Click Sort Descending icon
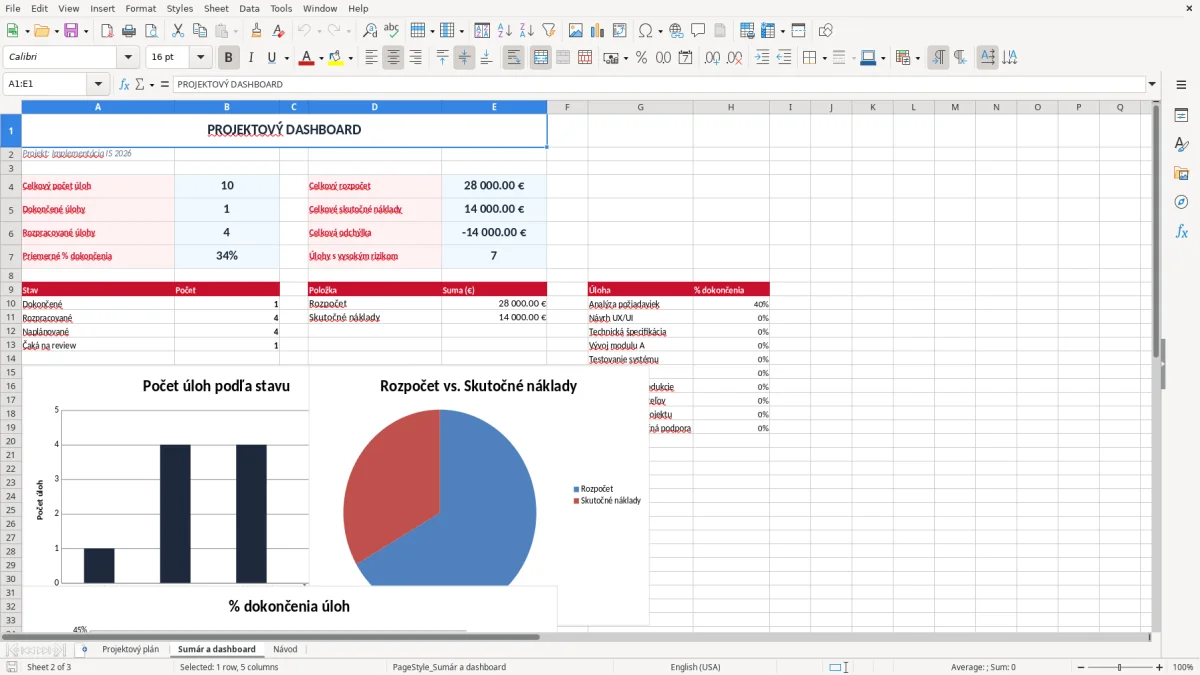1200x675 pixels. coord(527,31)
